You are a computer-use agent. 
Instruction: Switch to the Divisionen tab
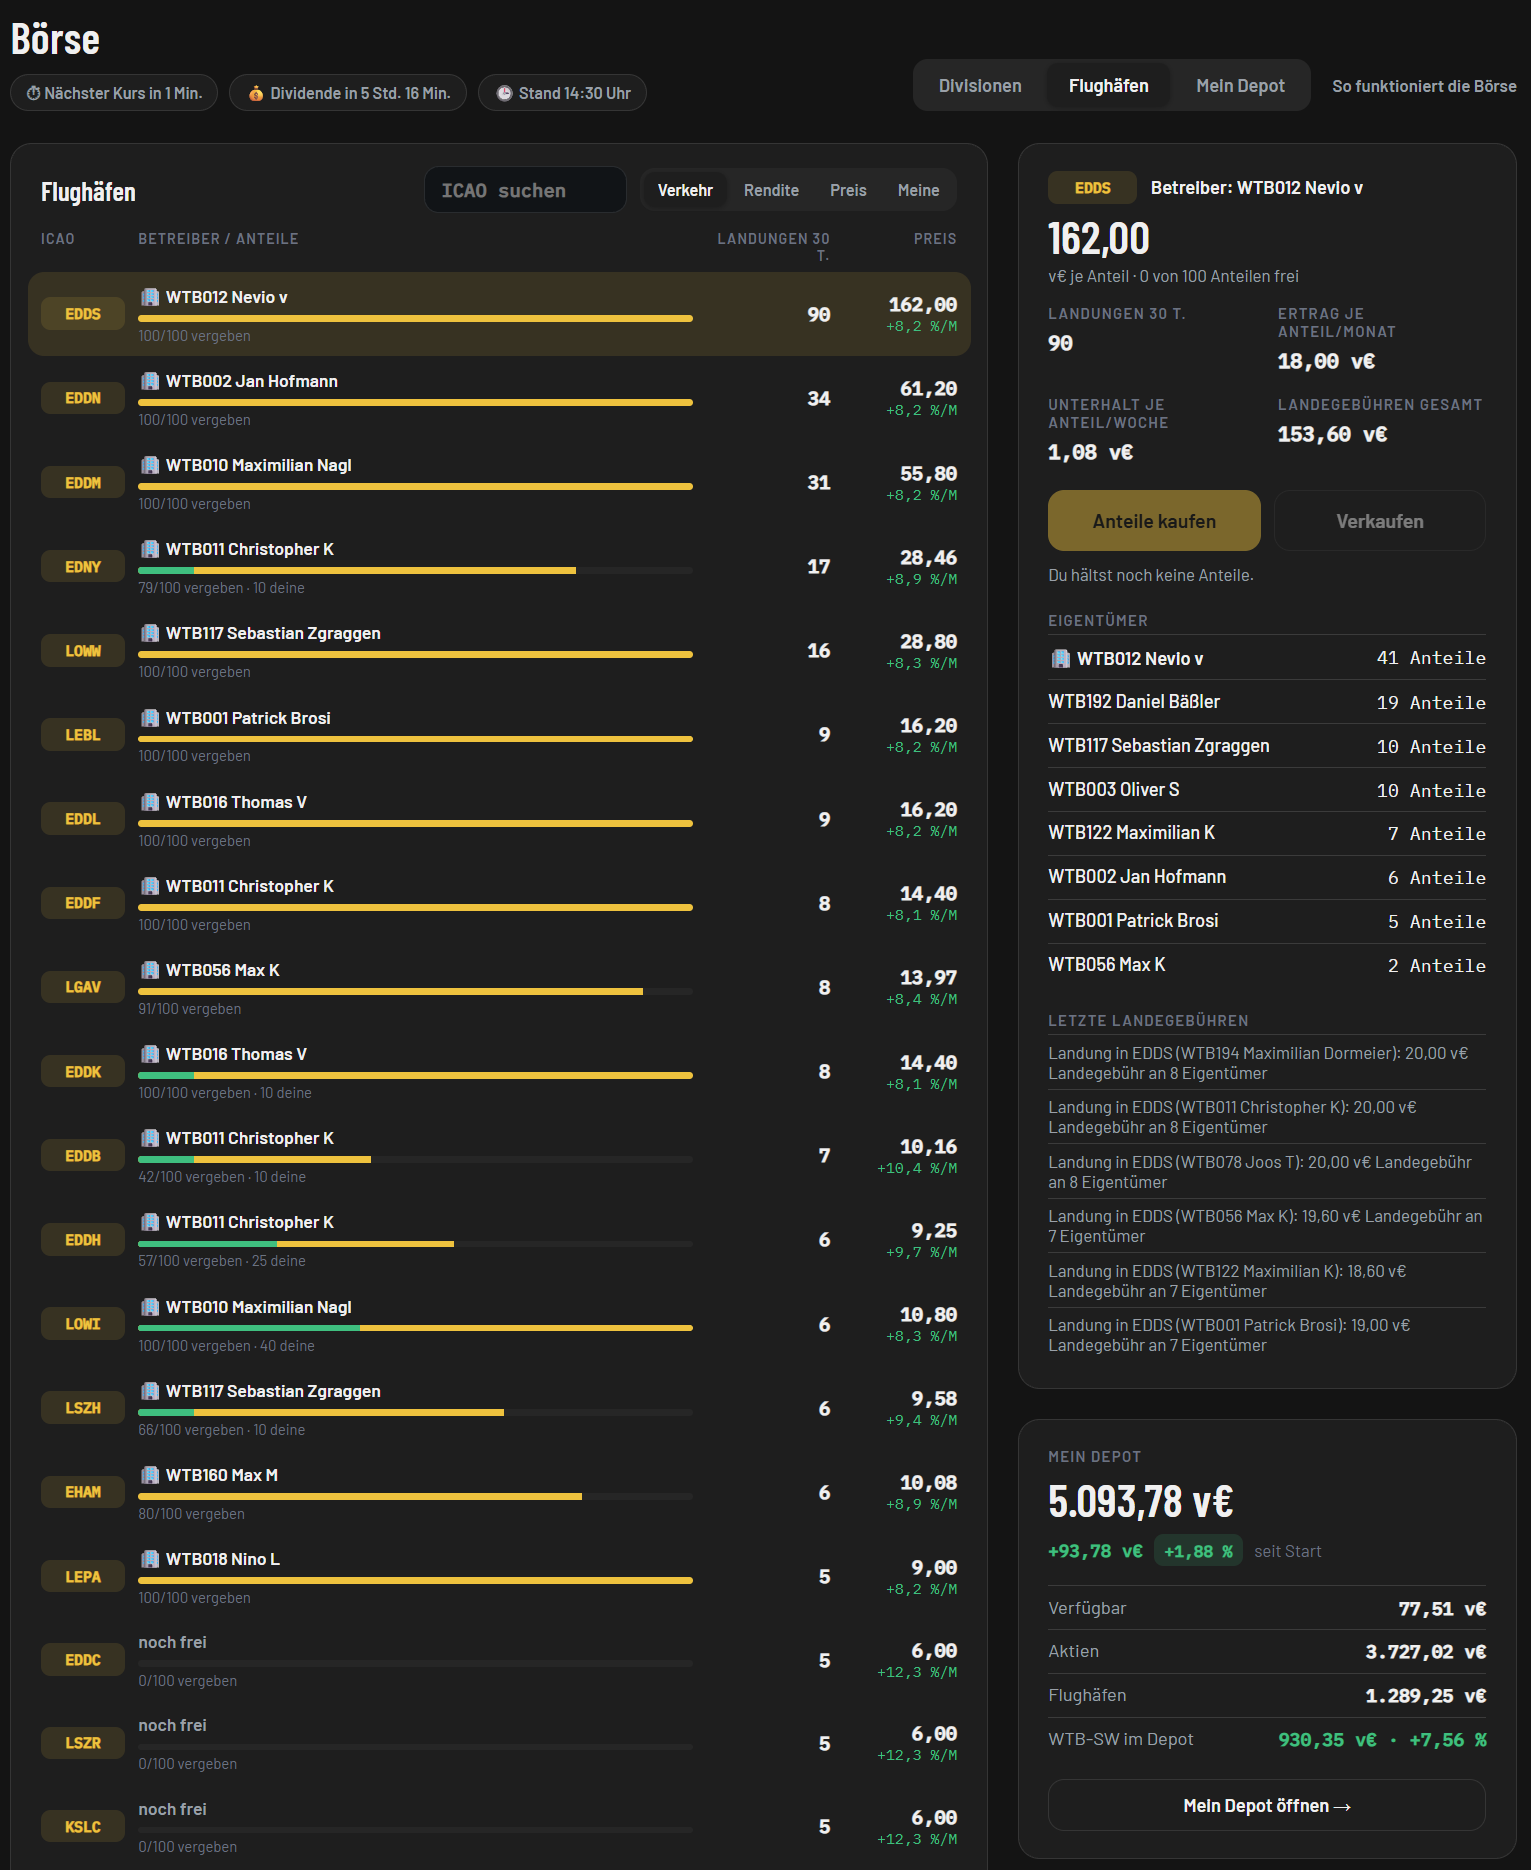980,86
